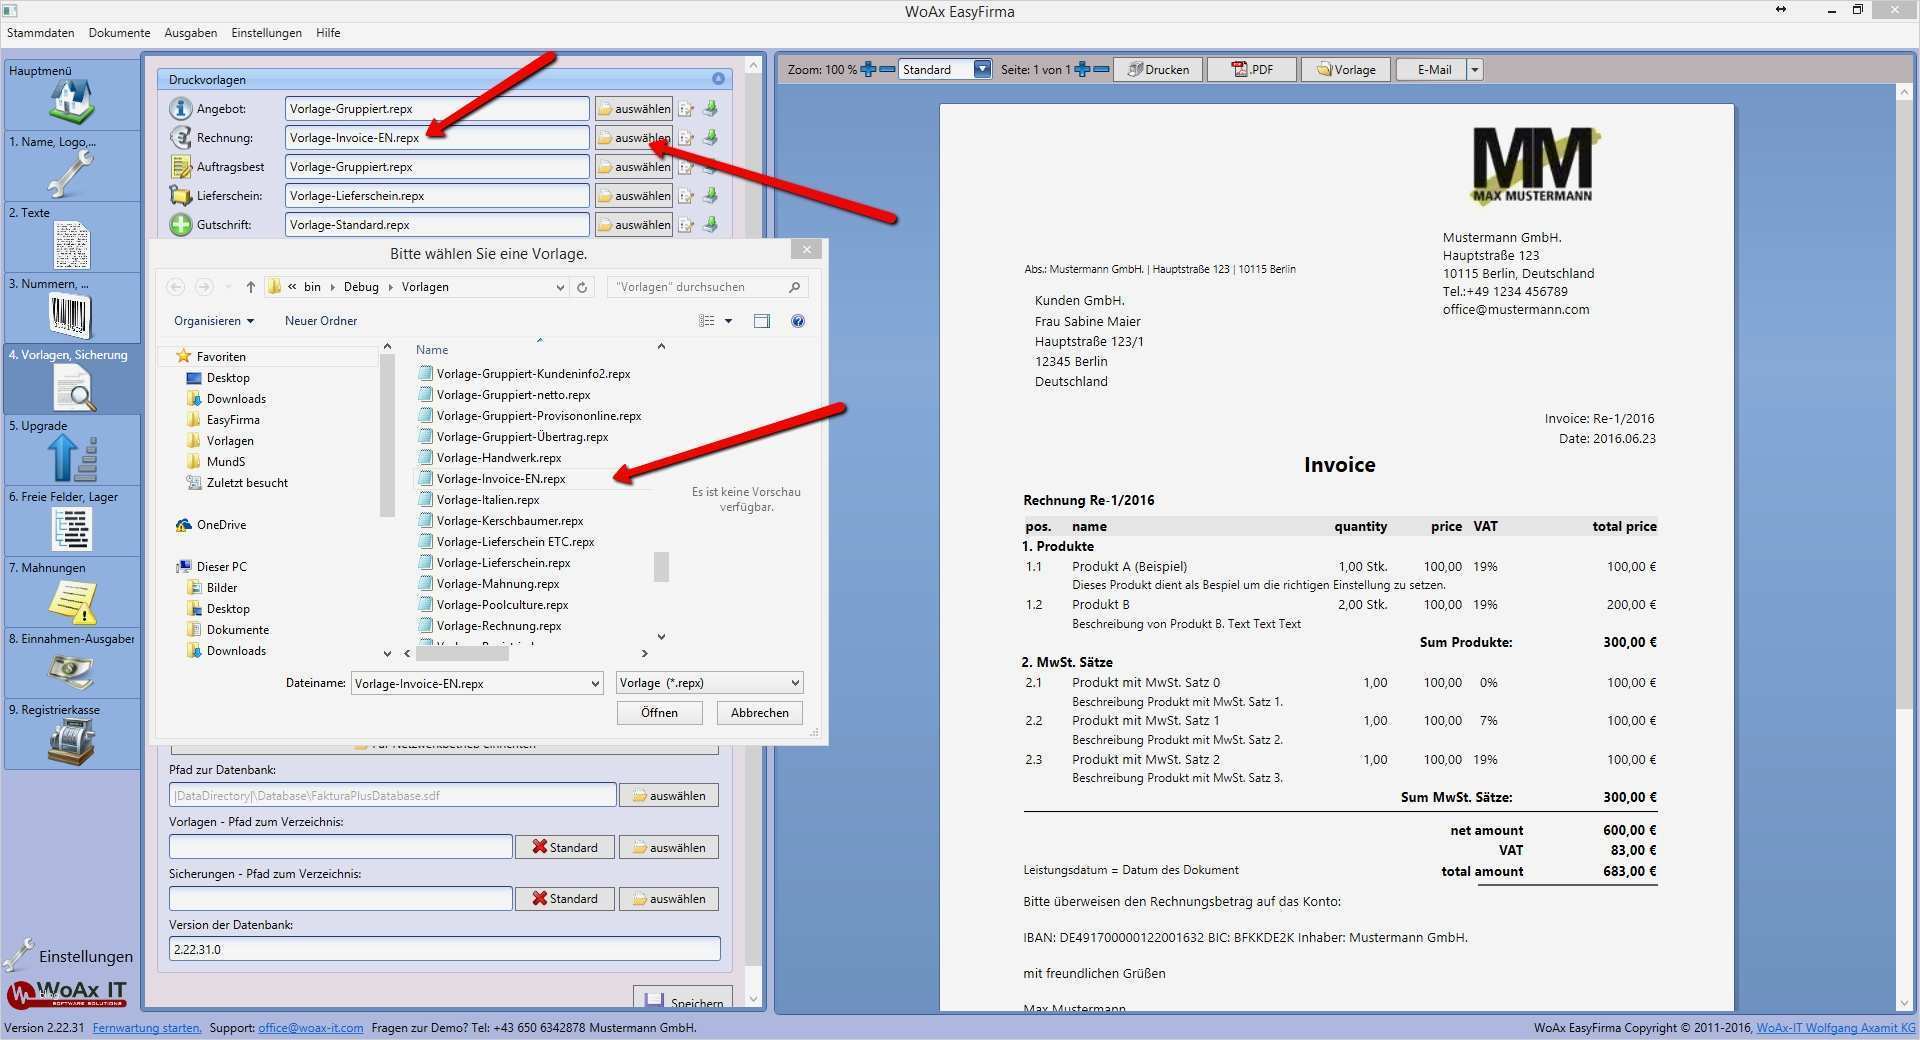The height and width of the screenshot is (1040, 1920).
Task: Go to '7. Mahnungen' warning notes section
Action: pos(72,592)
